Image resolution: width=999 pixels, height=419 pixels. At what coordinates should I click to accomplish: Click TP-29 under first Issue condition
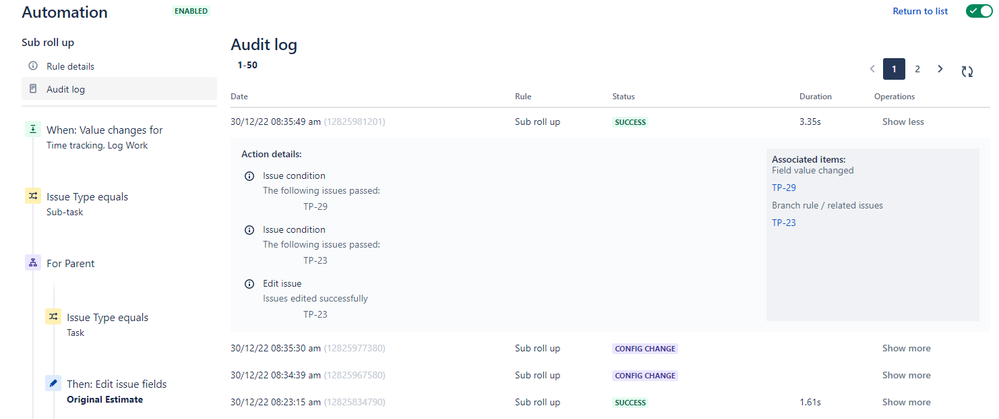pos(315,206)
